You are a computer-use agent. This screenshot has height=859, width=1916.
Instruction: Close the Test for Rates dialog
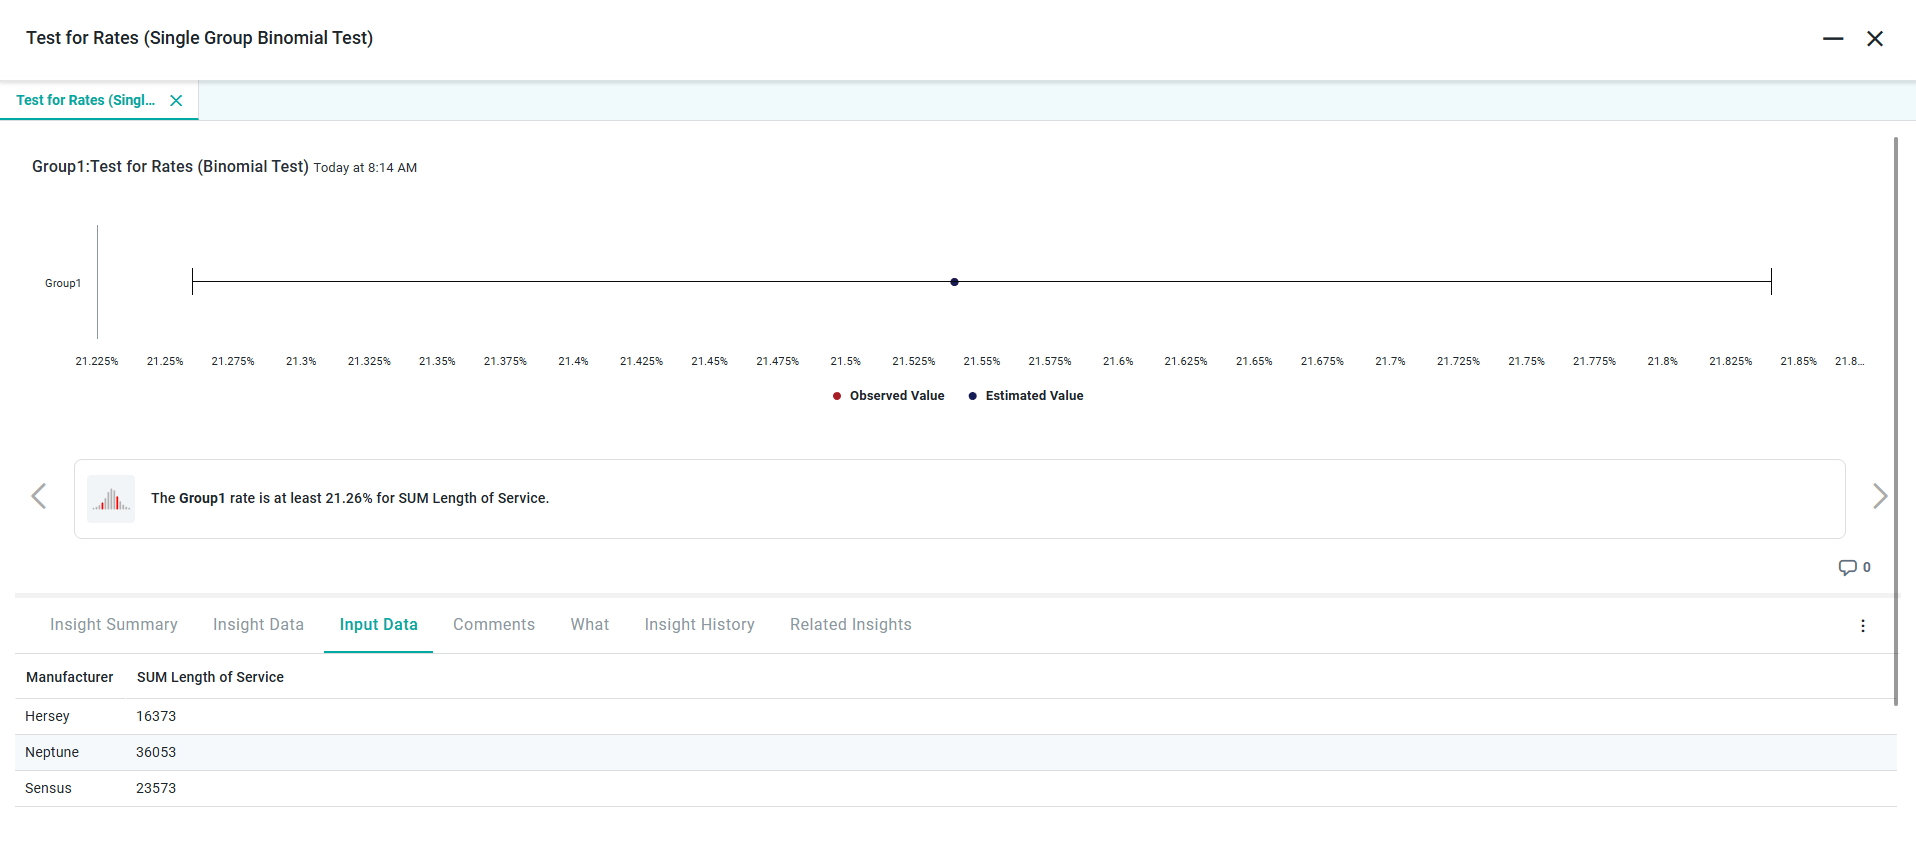(1874, 39)
